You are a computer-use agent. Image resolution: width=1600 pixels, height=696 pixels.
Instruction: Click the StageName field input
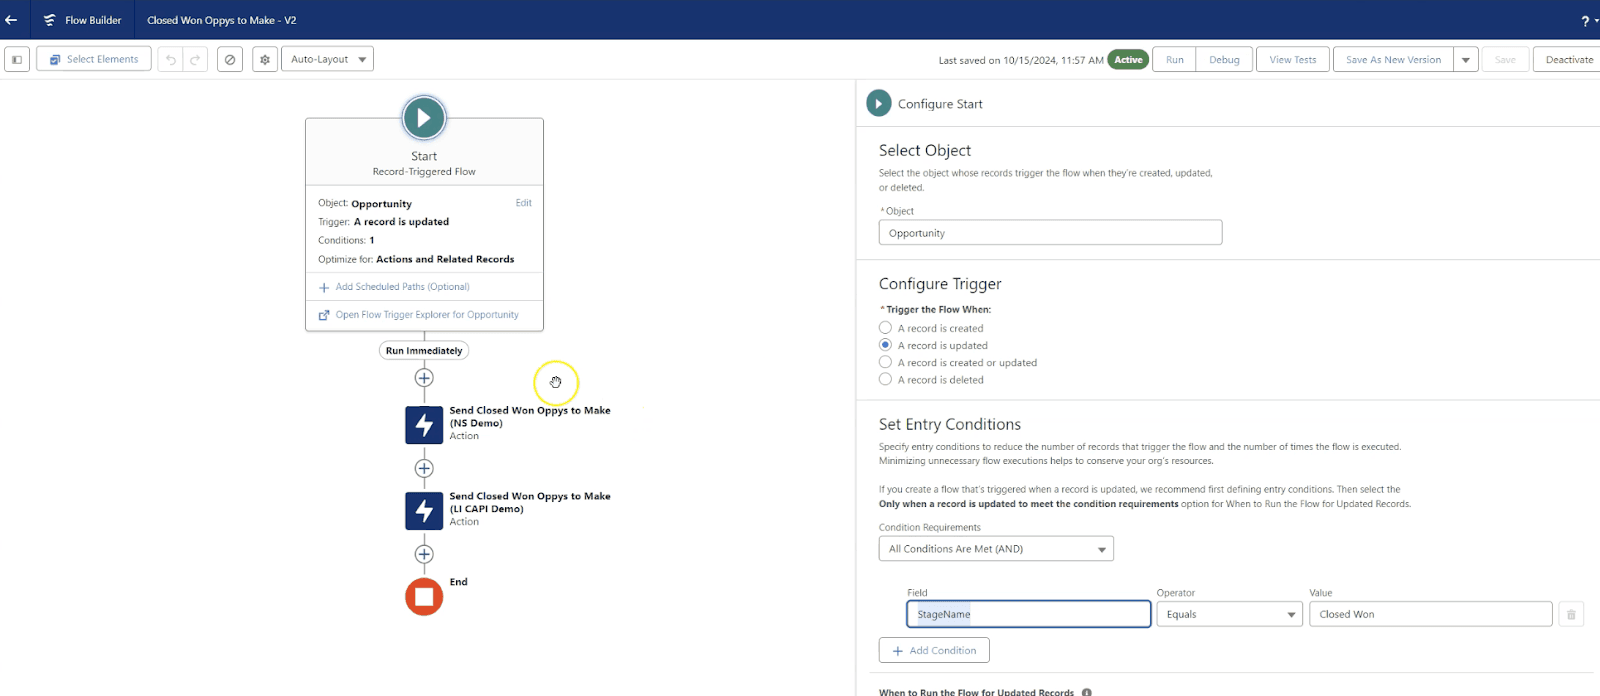click(x=1028, y=614)
